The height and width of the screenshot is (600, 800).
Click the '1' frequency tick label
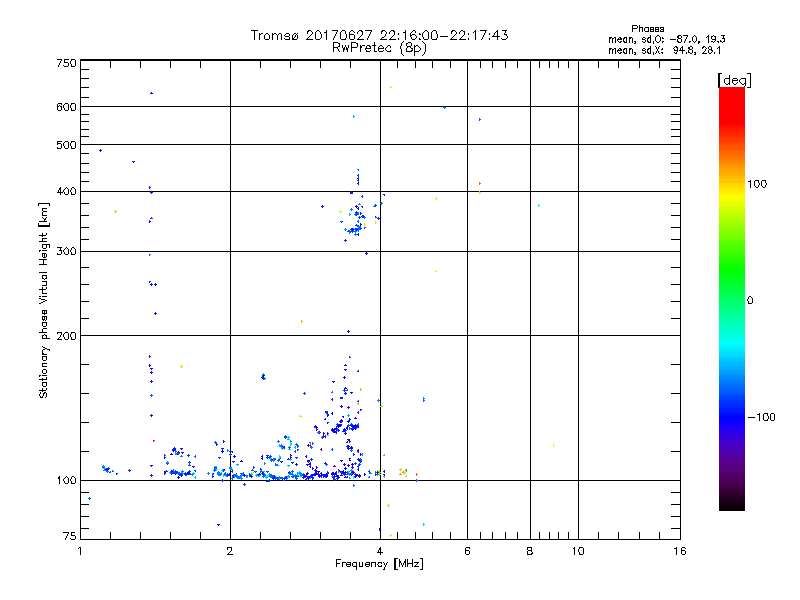pyautogui.click(x=80, y=551)
